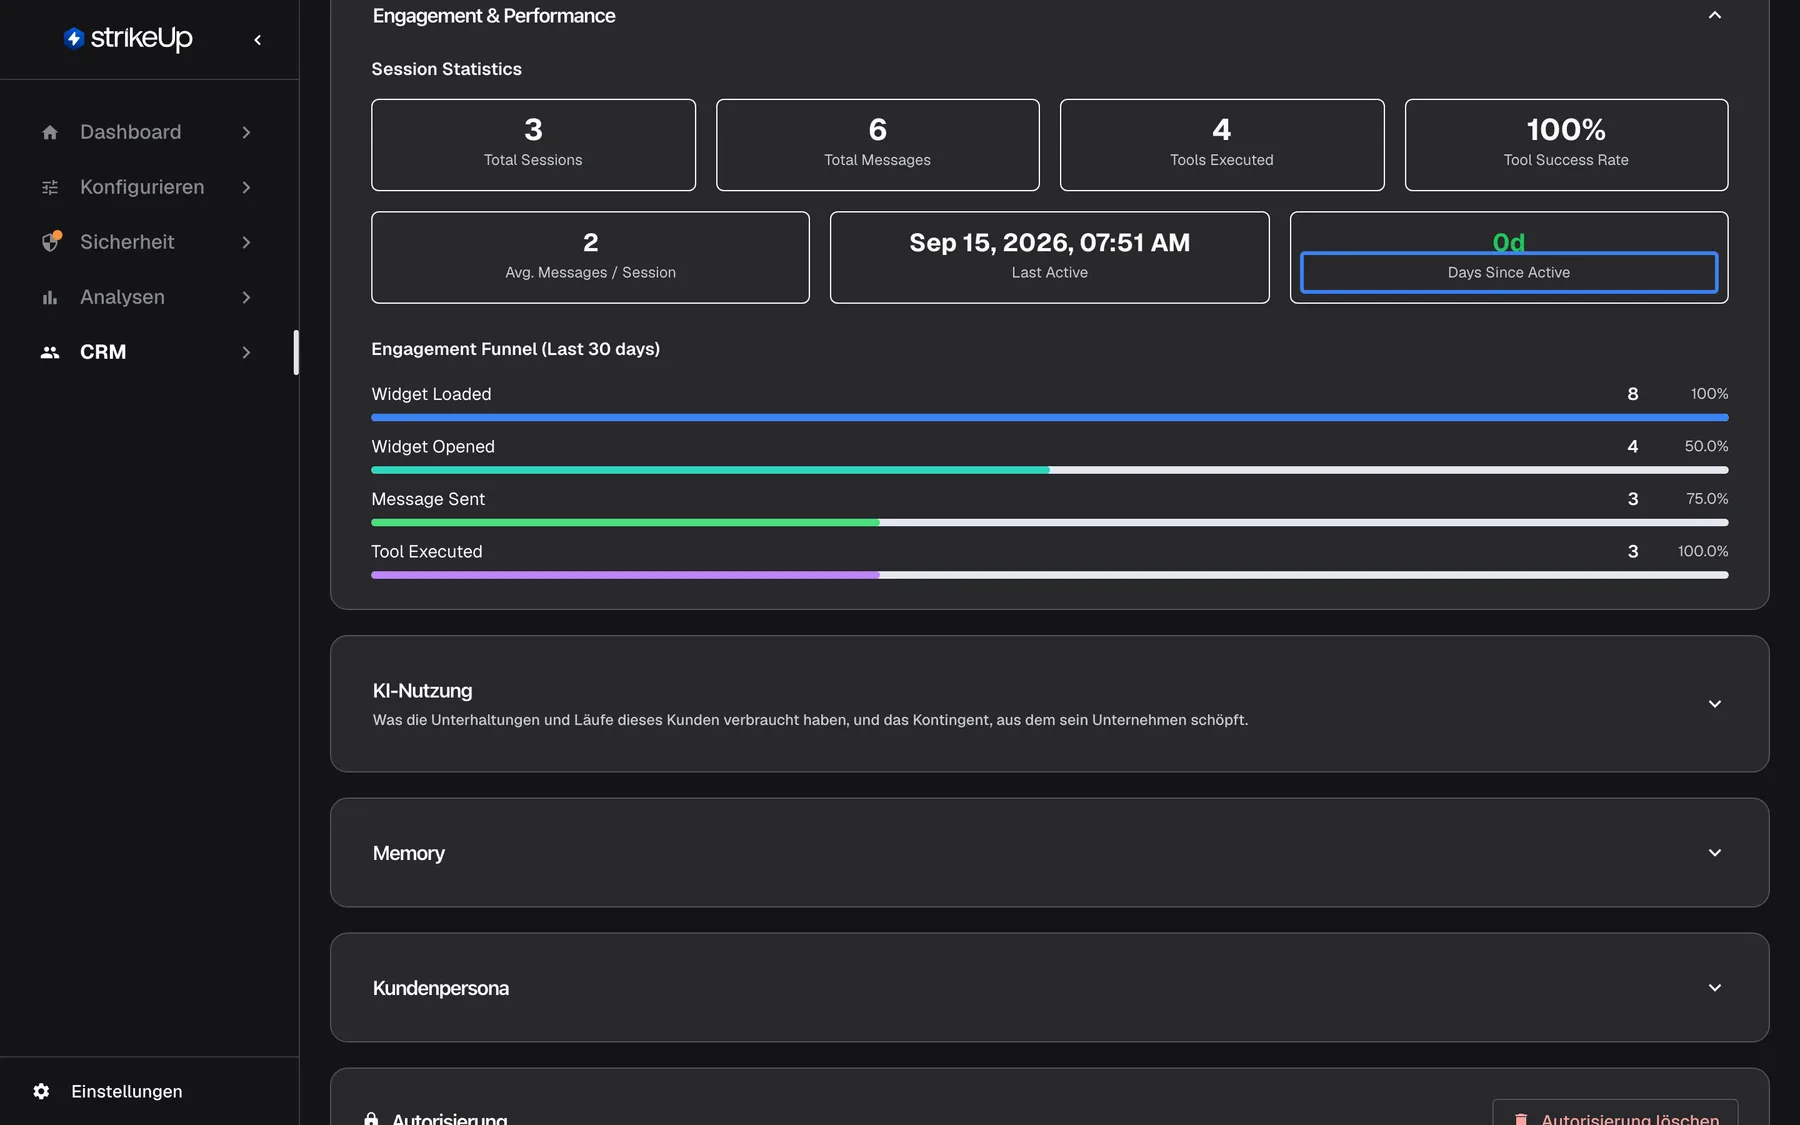Click the Kundenpersona section title
The width and height of the screenshot is (1800, 1125).
click(440, 988)
